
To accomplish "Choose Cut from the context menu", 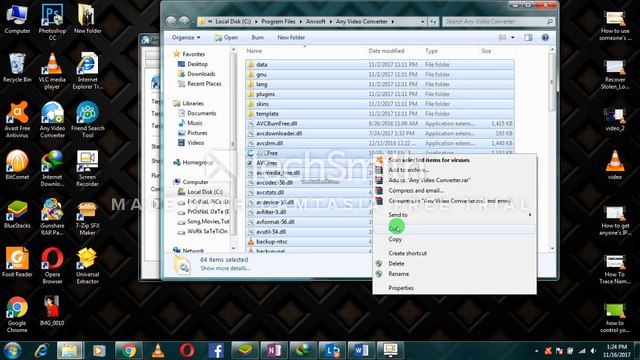I will [454, 229].
